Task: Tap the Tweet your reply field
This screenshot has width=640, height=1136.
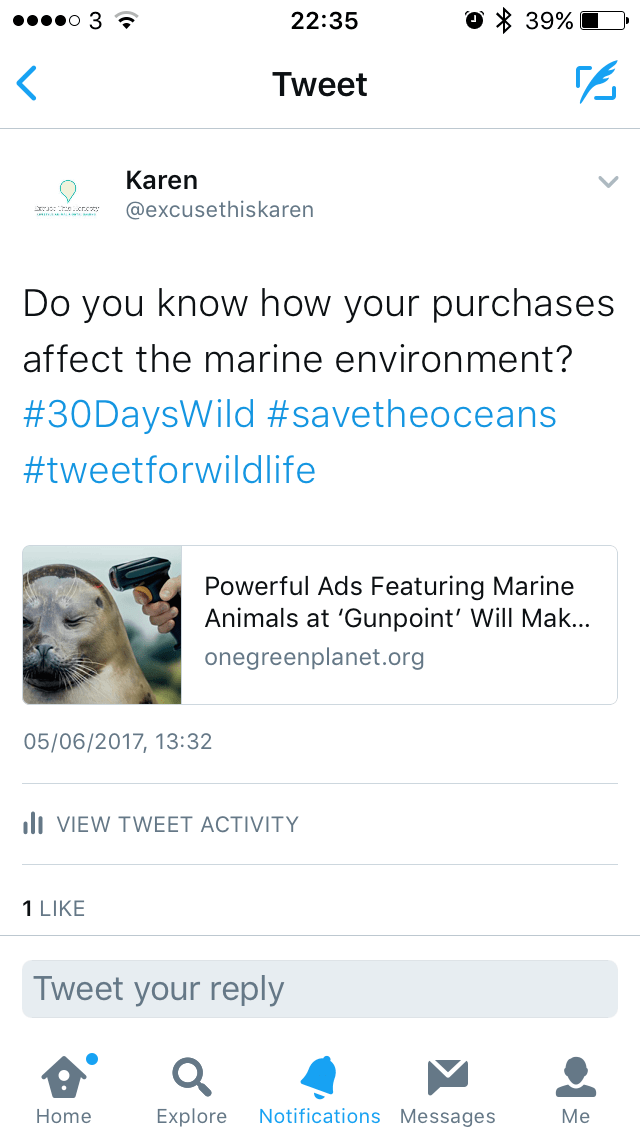Action: [x=320, y=989]
